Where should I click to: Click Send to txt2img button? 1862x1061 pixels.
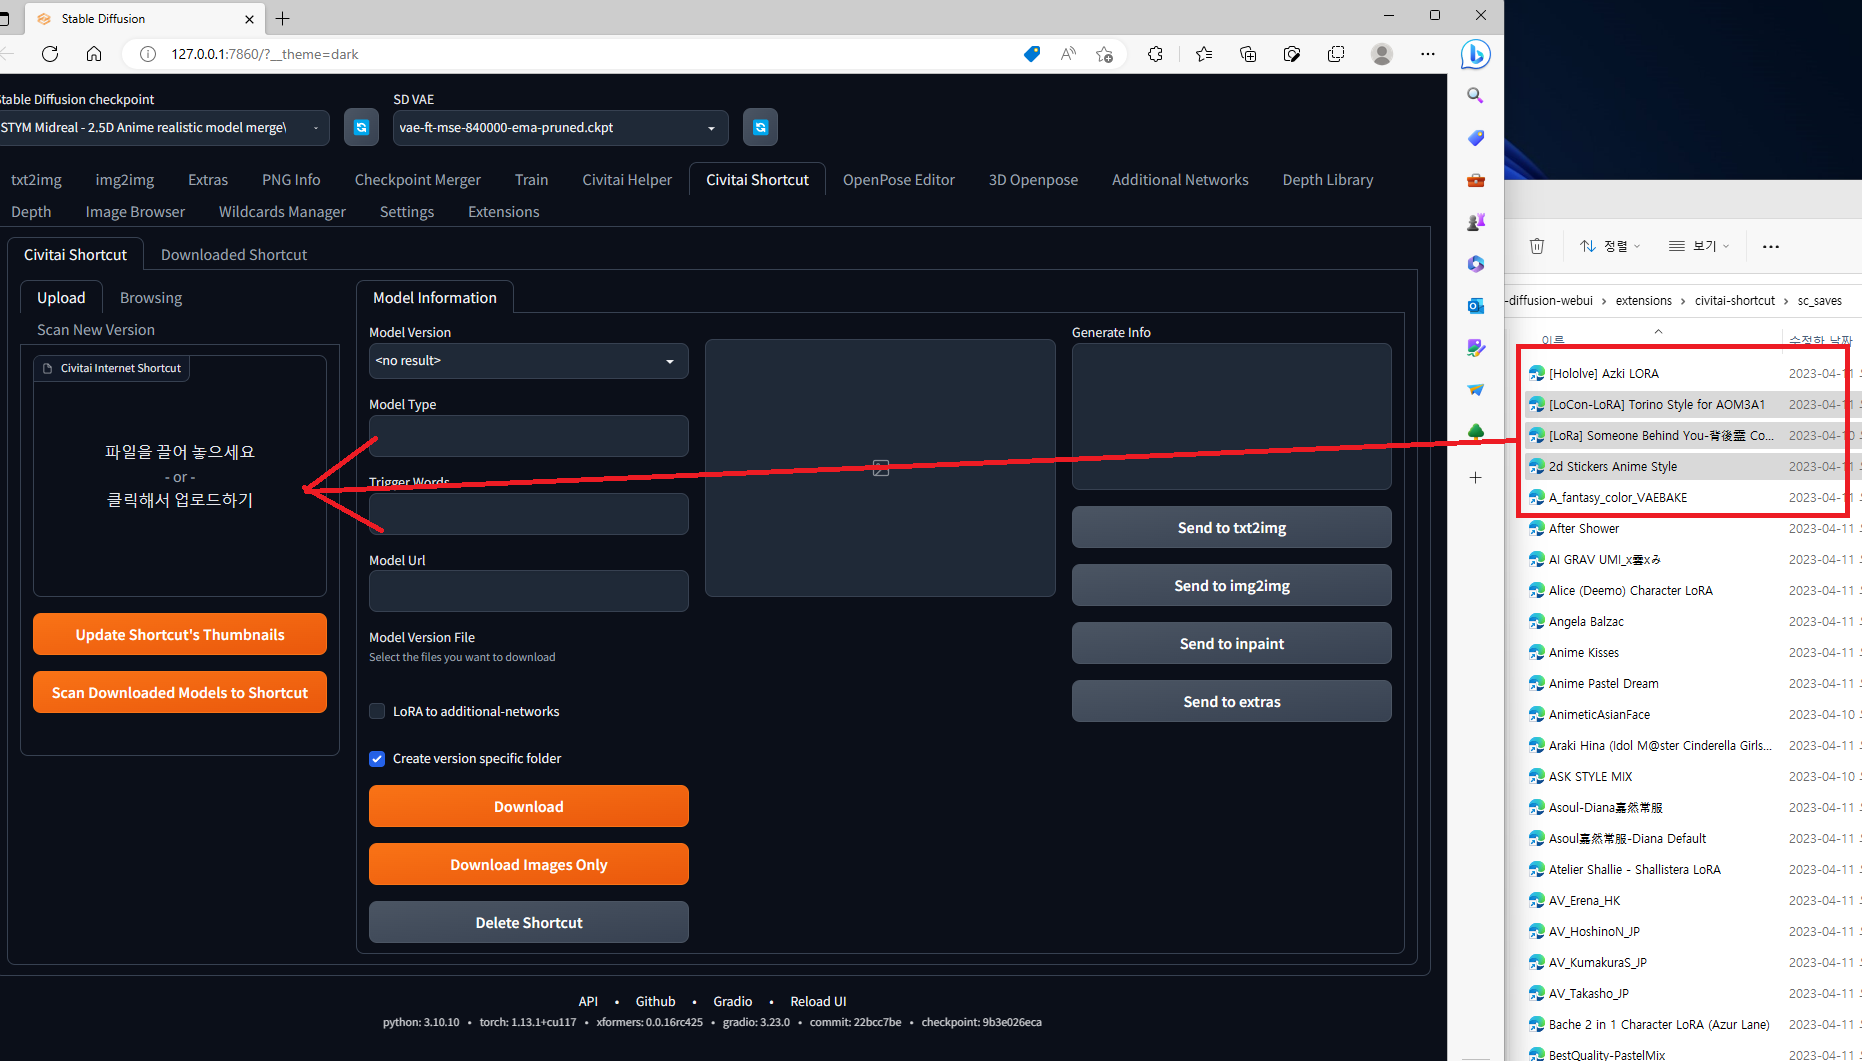1231,527
